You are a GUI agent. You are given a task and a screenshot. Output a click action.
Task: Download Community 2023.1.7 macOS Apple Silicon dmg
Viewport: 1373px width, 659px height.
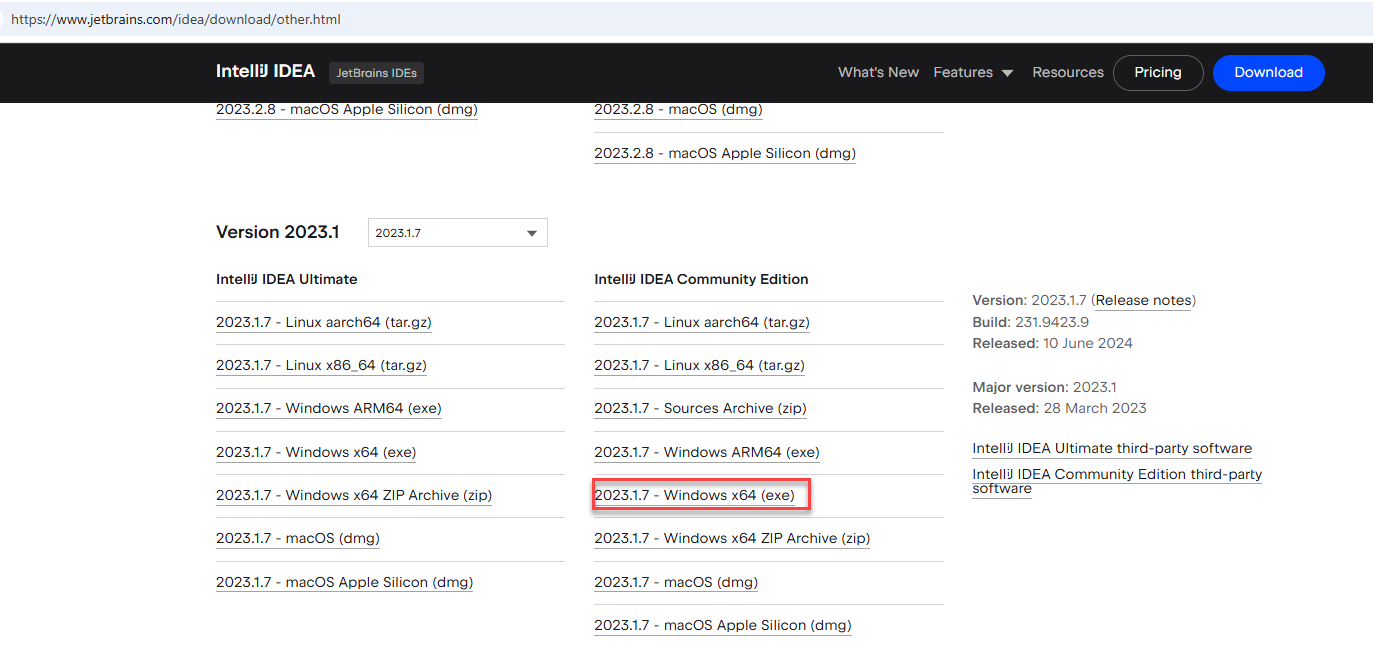(723, 625)
